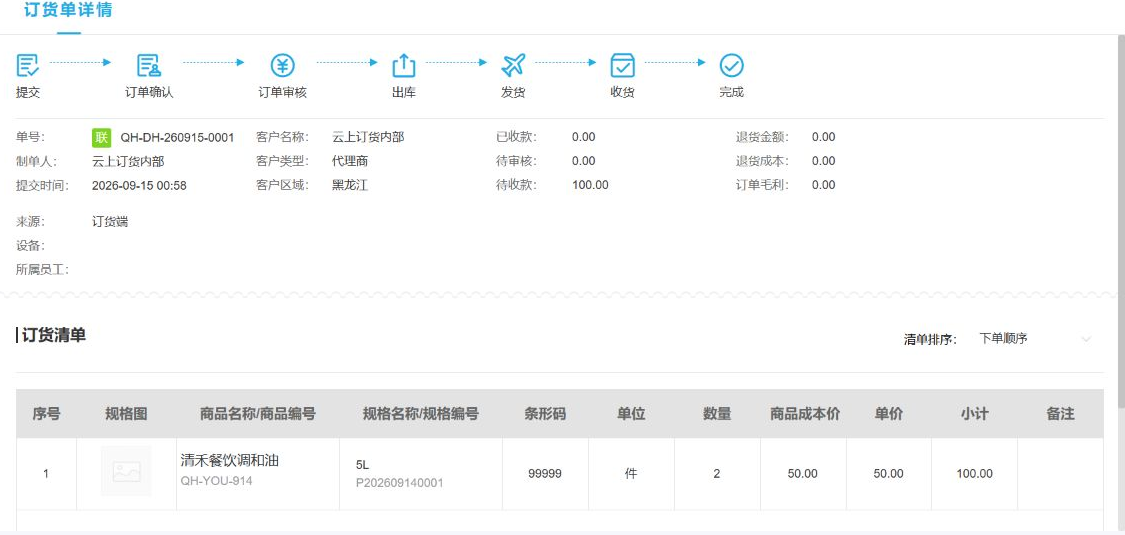Click submit time 2026-09-15 00:58
Image resolution: width=1125 pixels, height=535 pixels.
(139, 186)
